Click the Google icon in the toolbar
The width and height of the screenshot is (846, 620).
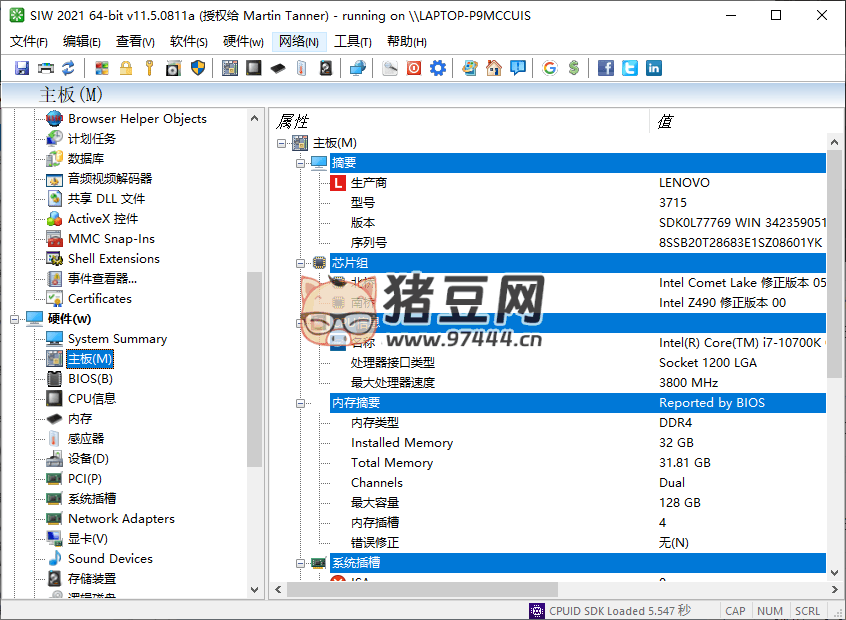(x=550, y=68)
